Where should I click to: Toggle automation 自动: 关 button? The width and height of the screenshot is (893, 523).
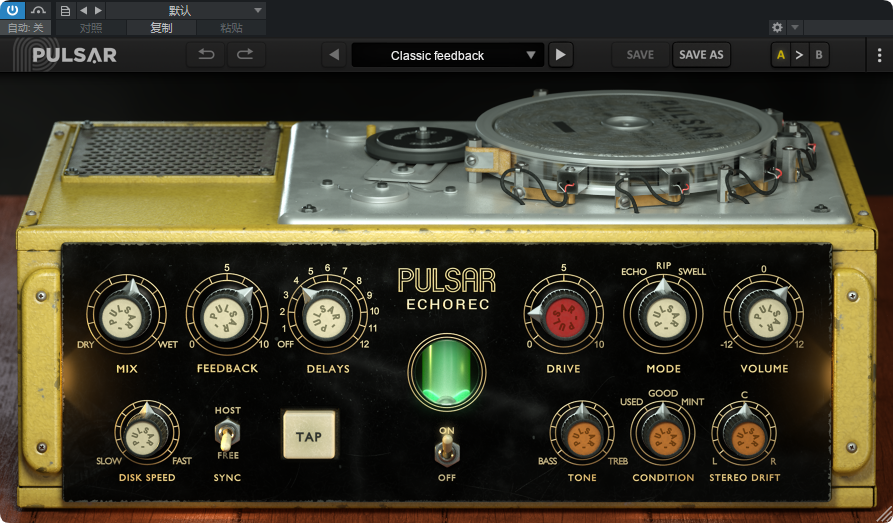point(26,27)
